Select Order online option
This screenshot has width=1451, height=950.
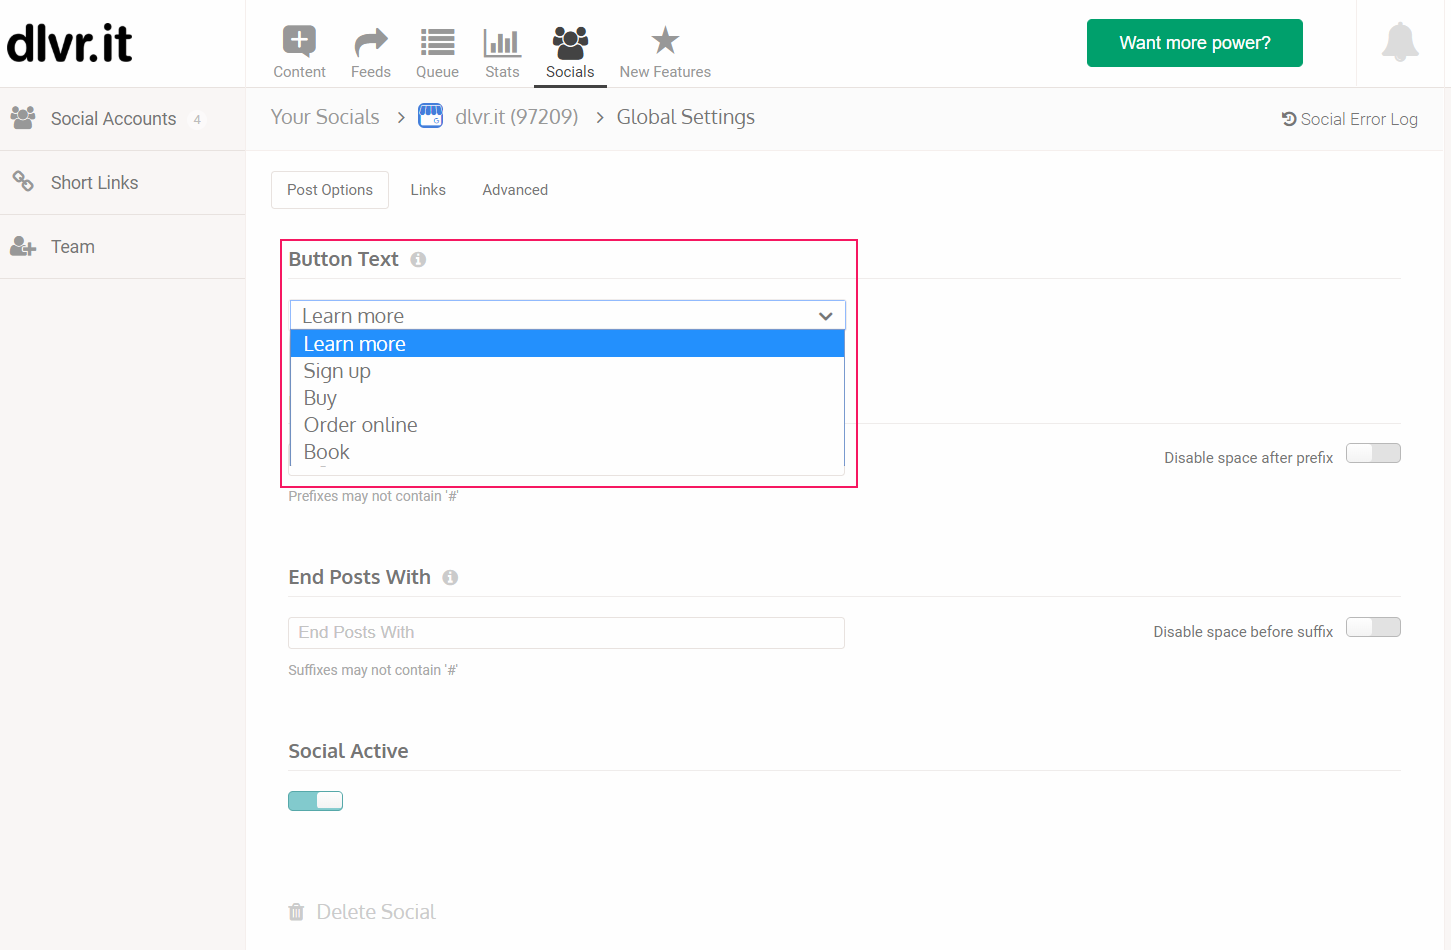pyautogui.click(x=567, y=425)
